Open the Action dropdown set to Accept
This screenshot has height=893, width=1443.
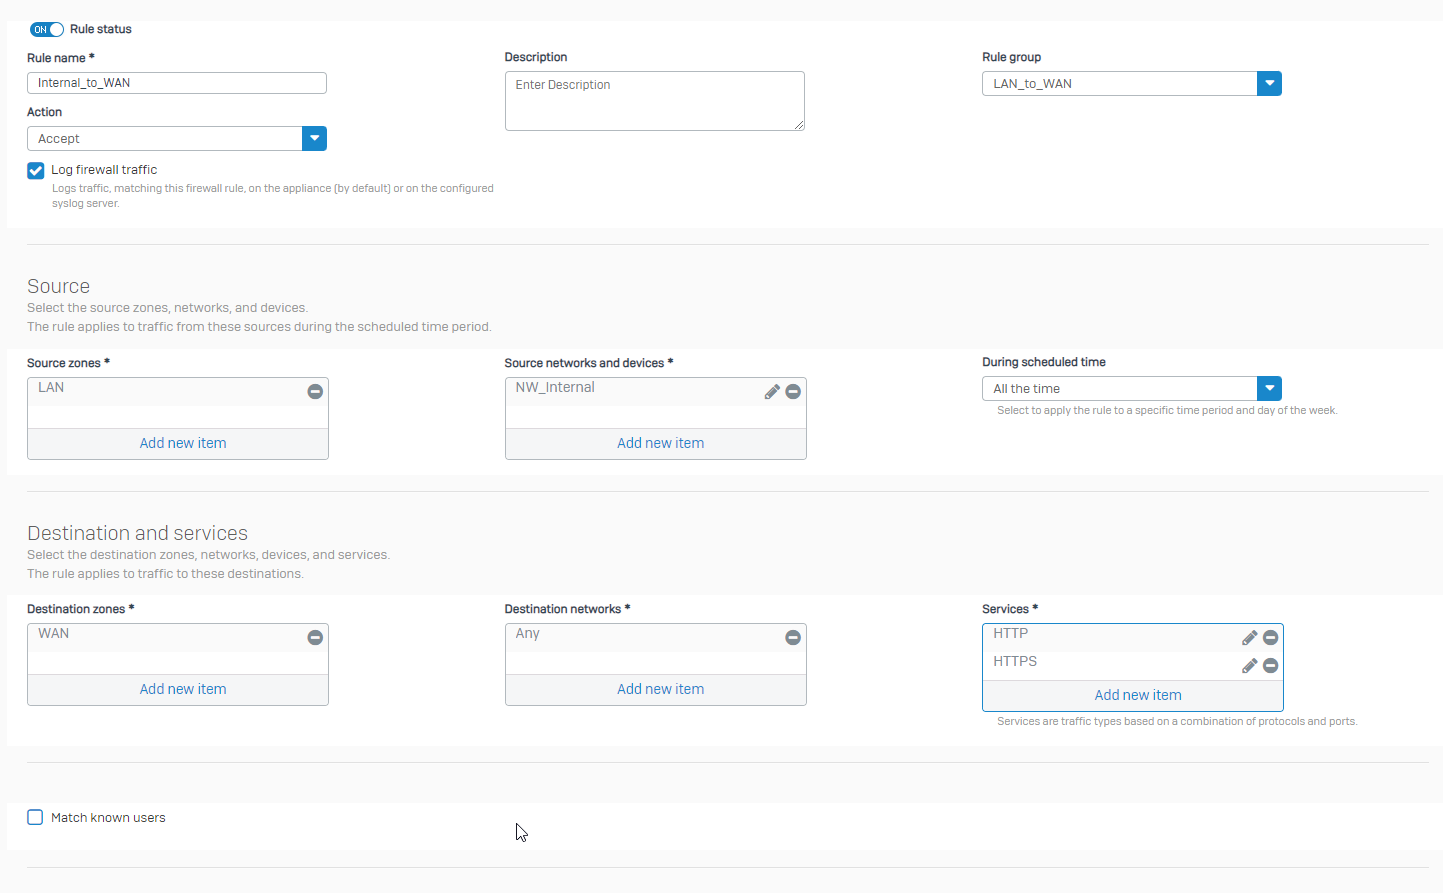point(314,139)
